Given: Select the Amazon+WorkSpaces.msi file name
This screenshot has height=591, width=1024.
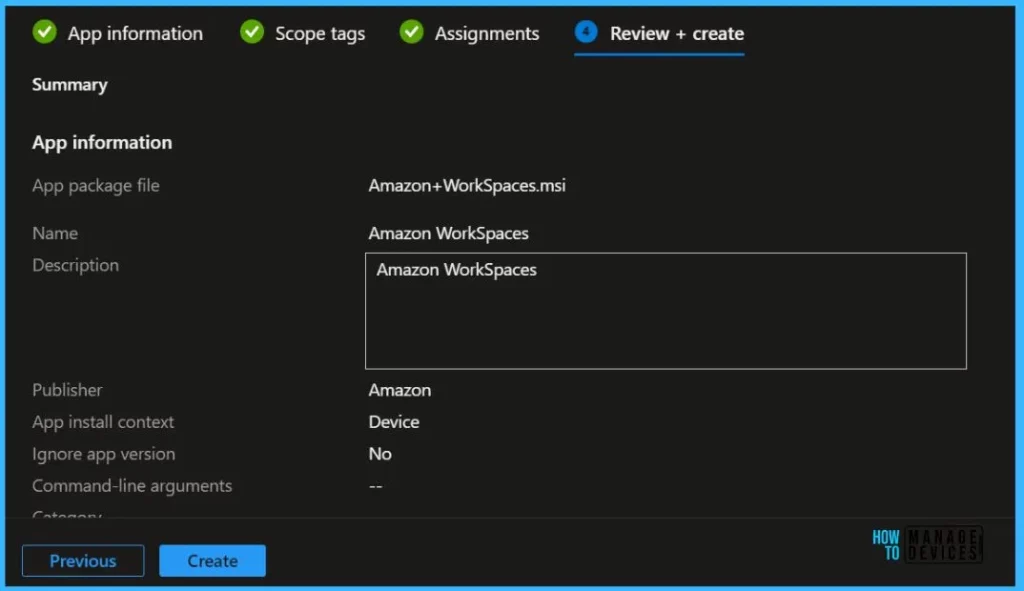Looking at the screenshot, I should coord(467,185).
